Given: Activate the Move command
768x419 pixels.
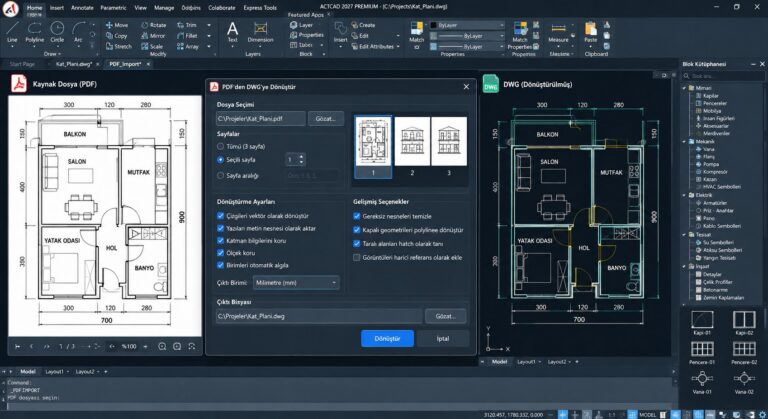Looking at the screenshot, I should click(117, 25).
